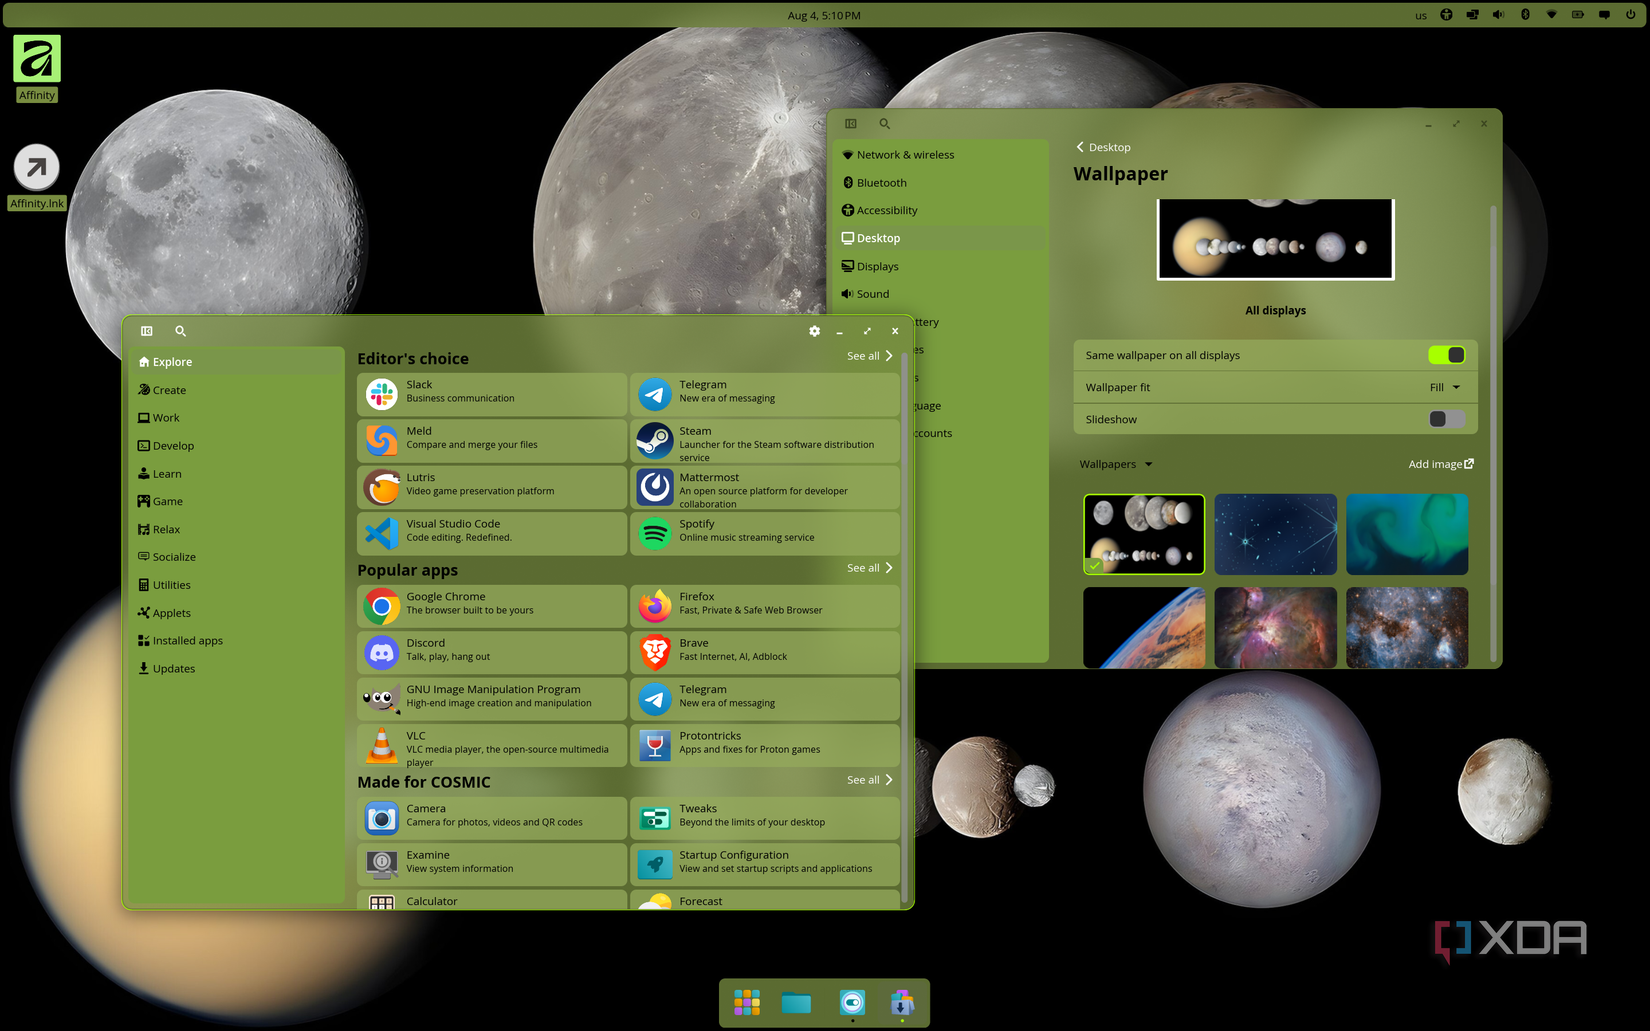Open Updates in app store sidebar
The width and height of the screenshot is (1650, 1031).
coord(236,669)
